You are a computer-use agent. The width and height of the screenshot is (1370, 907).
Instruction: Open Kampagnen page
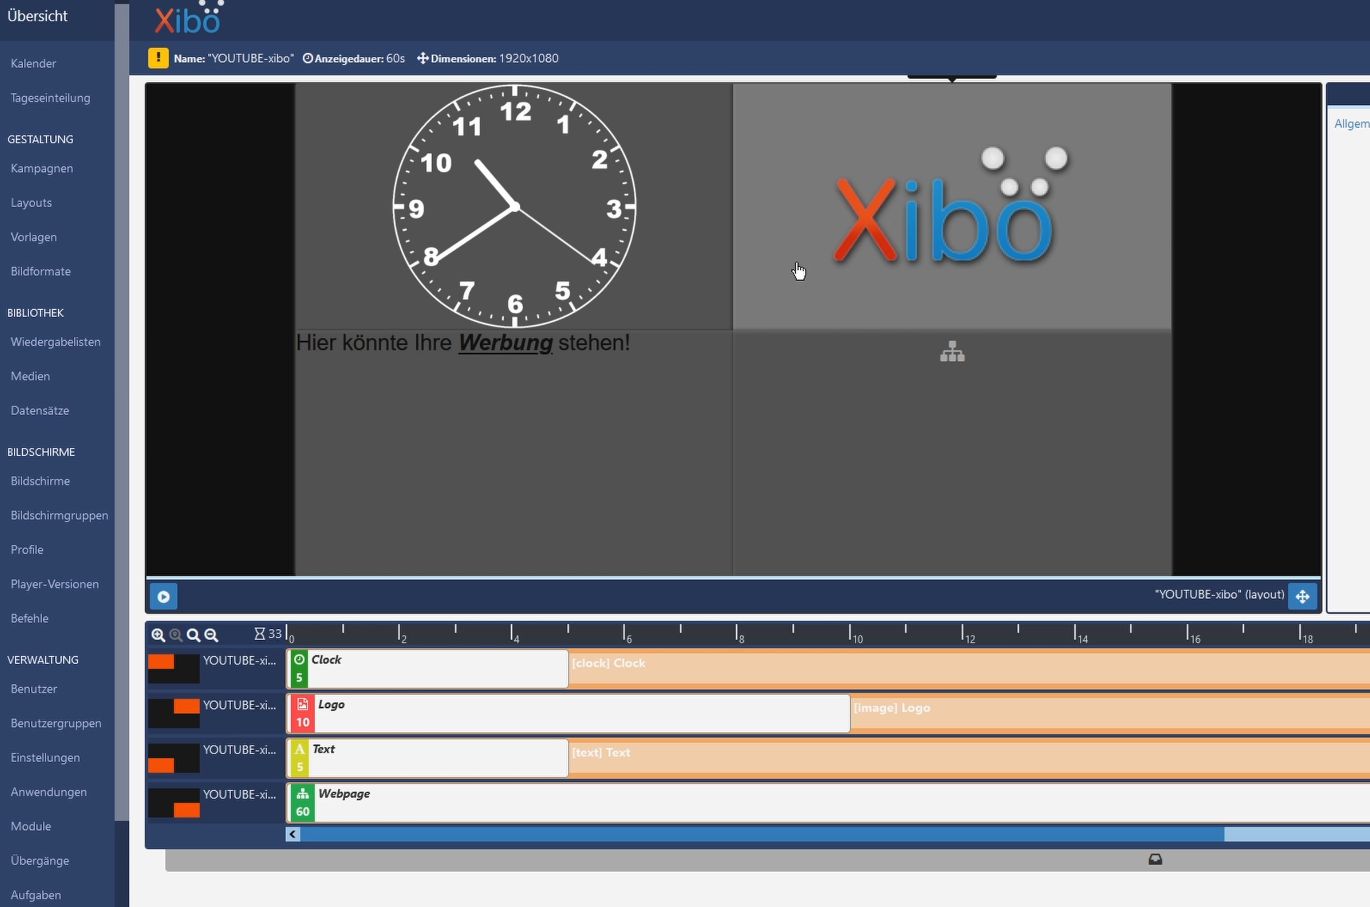coord(42,168)
